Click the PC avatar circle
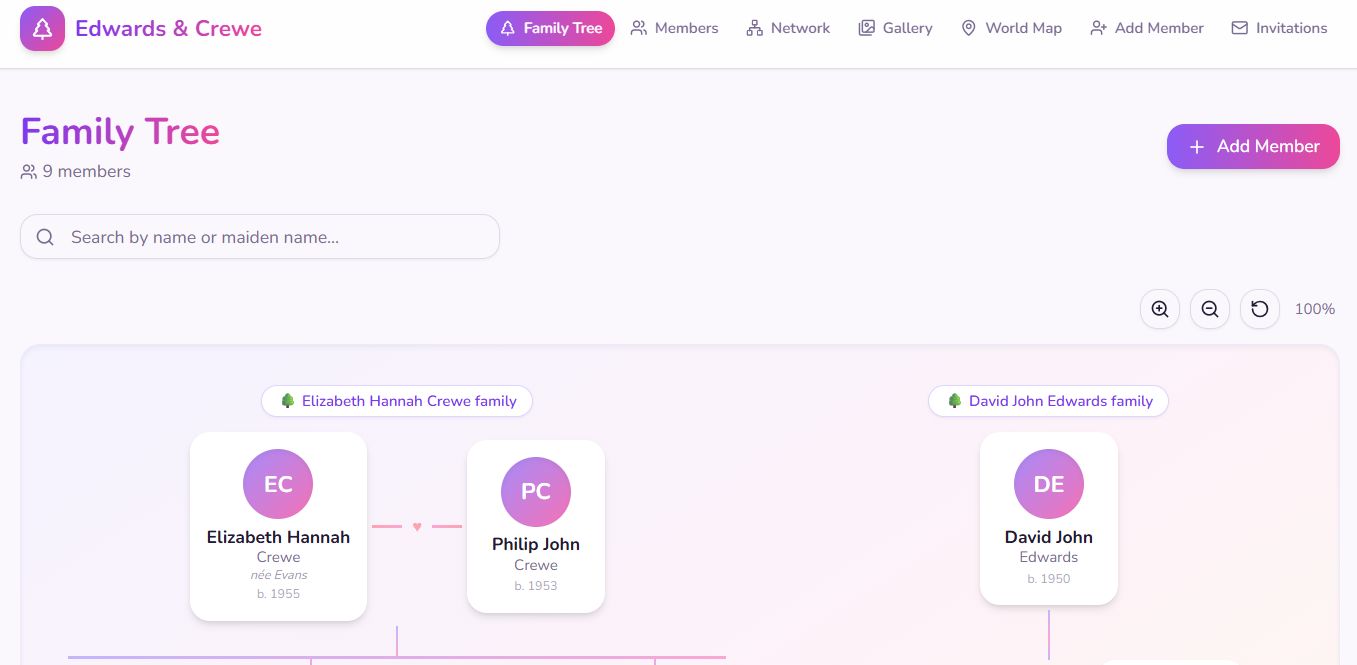The height and width of the screenshot is (665, 1357). [536, 491]
